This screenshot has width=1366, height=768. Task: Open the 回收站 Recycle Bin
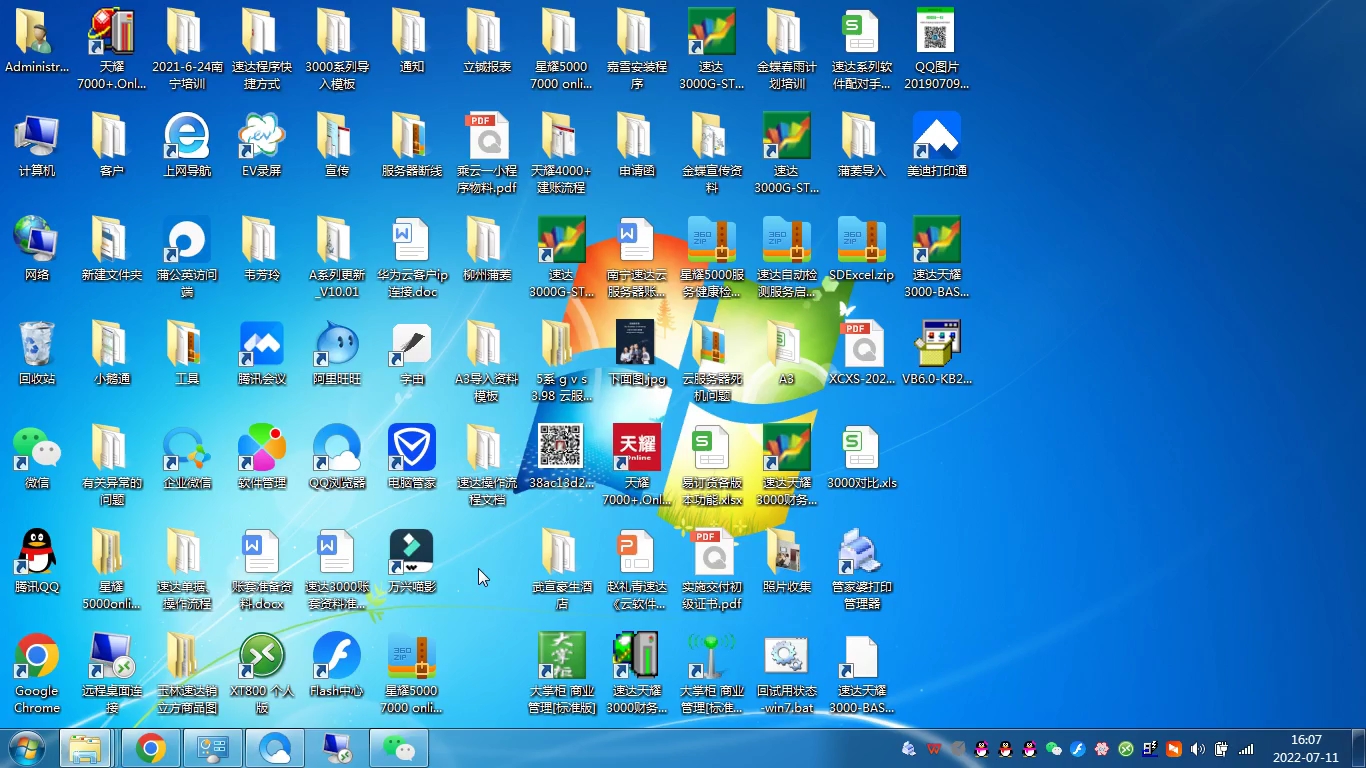[x=37, y=354]
